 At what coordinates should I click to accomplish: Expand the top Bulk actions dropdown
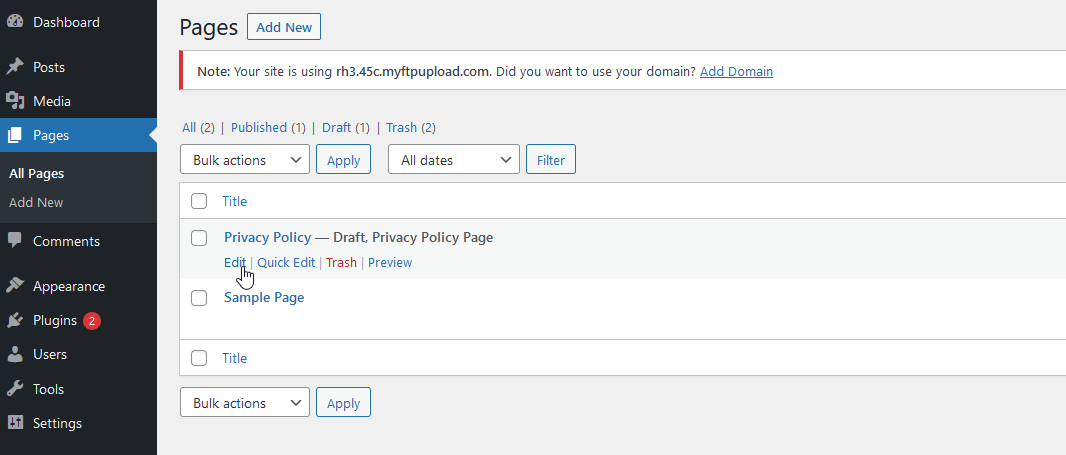pos(245,159)
